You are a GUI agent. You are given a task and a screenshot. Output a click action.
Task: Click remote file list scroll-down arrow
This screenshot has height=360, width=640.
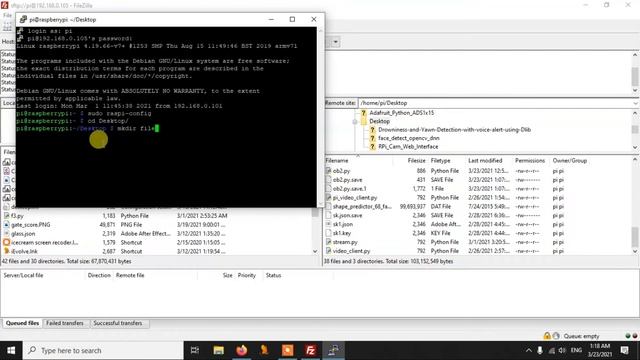(x=635, y=251)
